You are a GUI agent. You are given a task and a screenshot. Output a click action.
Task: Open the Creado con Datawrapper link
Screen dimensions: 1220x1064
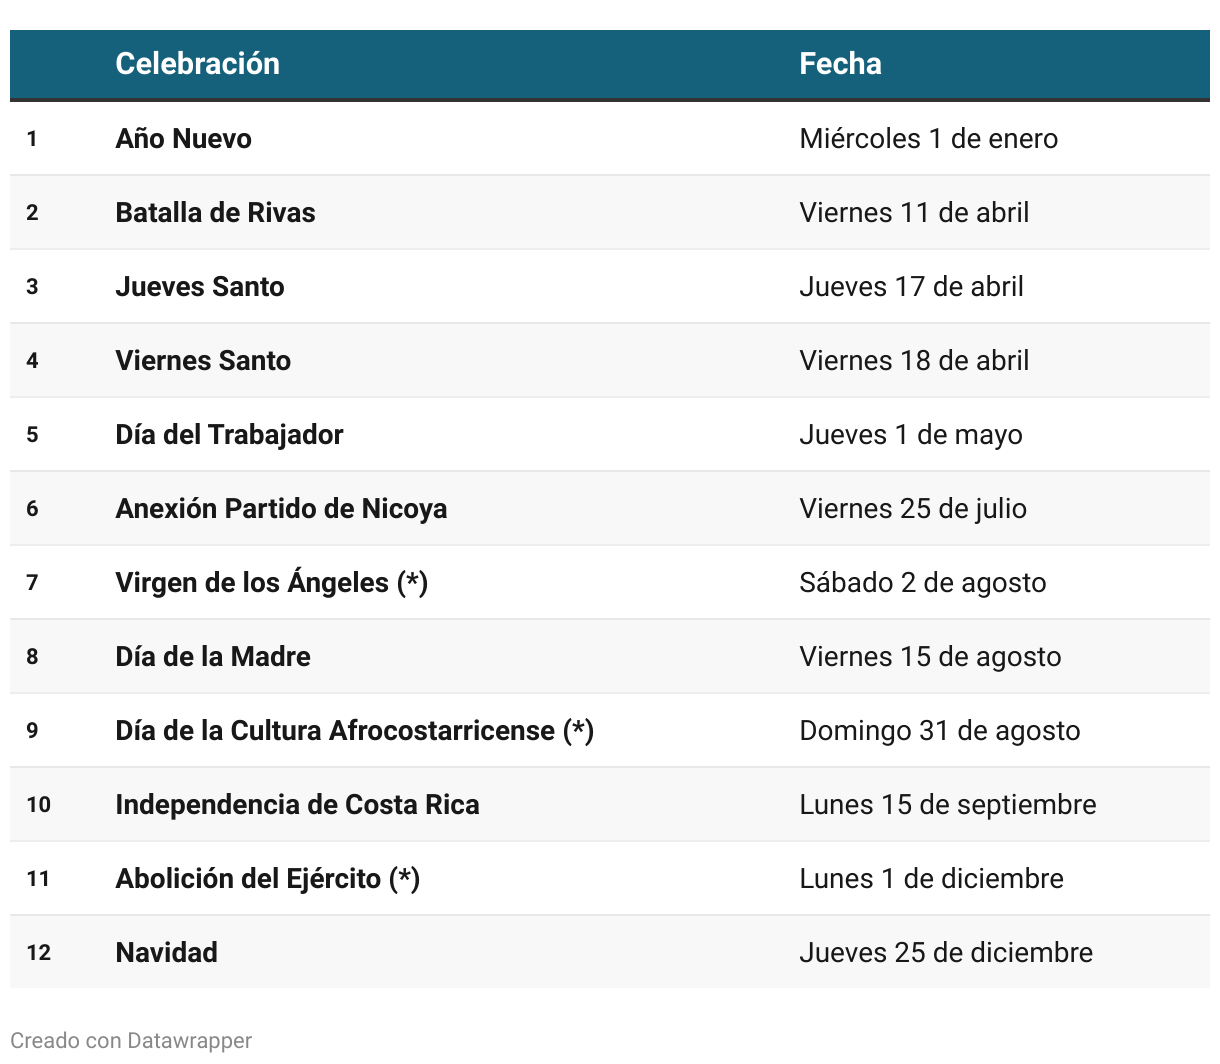131,1040
